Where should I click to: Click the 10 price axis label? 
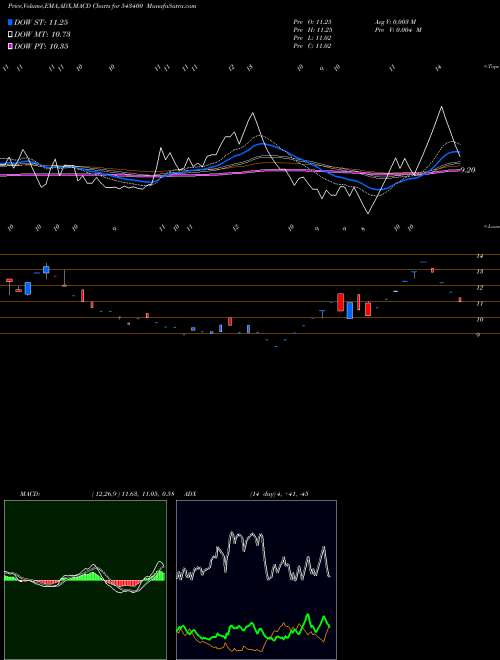tap(479, 319)
